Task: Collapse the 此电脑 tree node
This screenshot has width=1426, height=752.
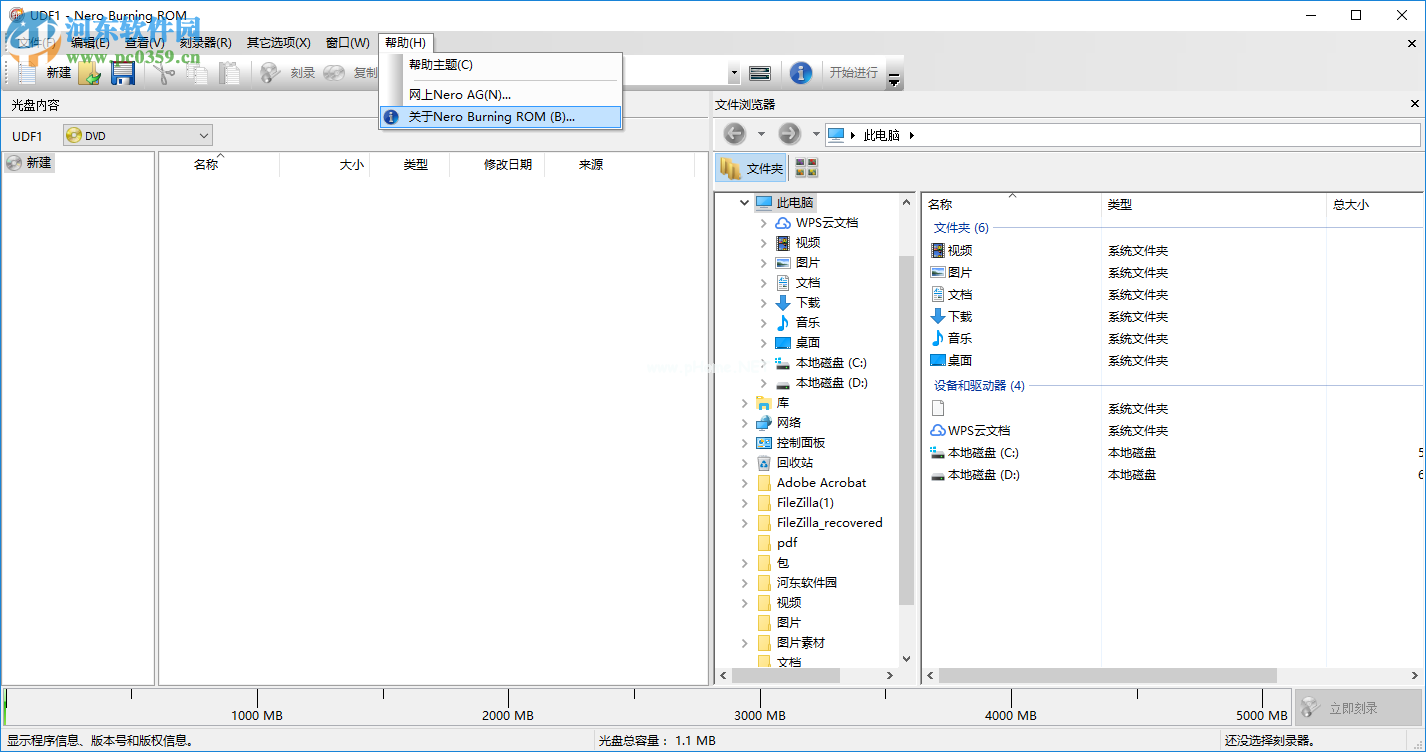Action: coord(744,203)
